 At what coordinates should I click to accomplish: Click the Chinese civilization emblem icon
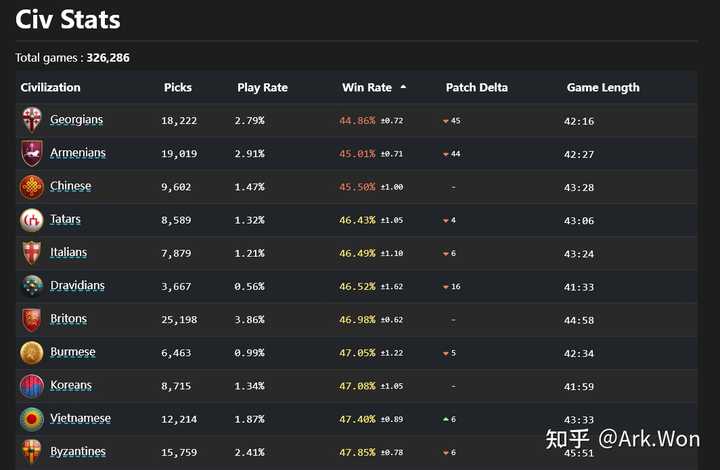point(32,187)
